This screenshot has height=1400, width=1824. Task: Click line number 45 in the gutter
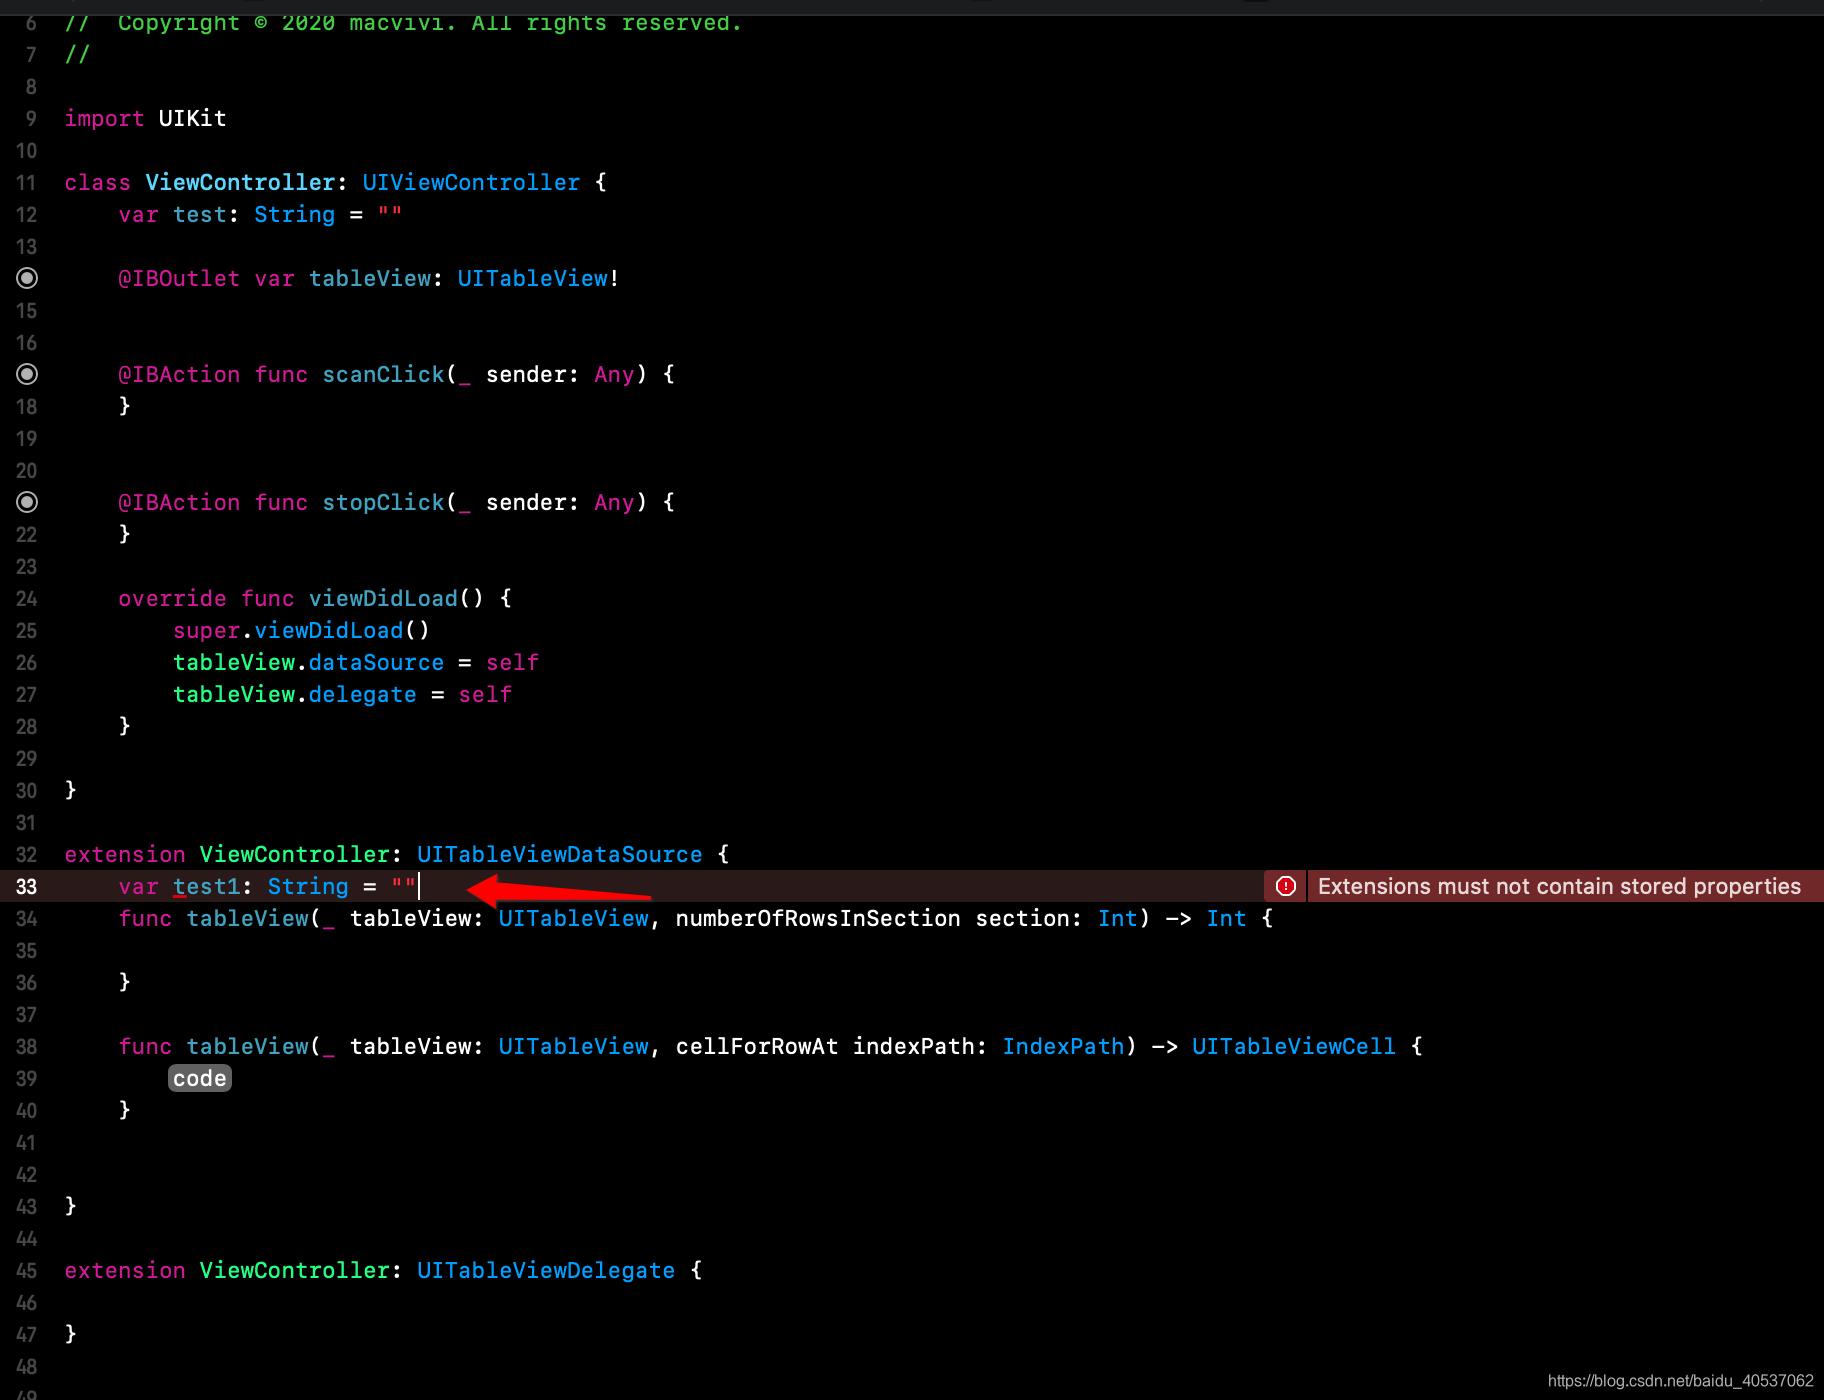[x=26, y=1270]
